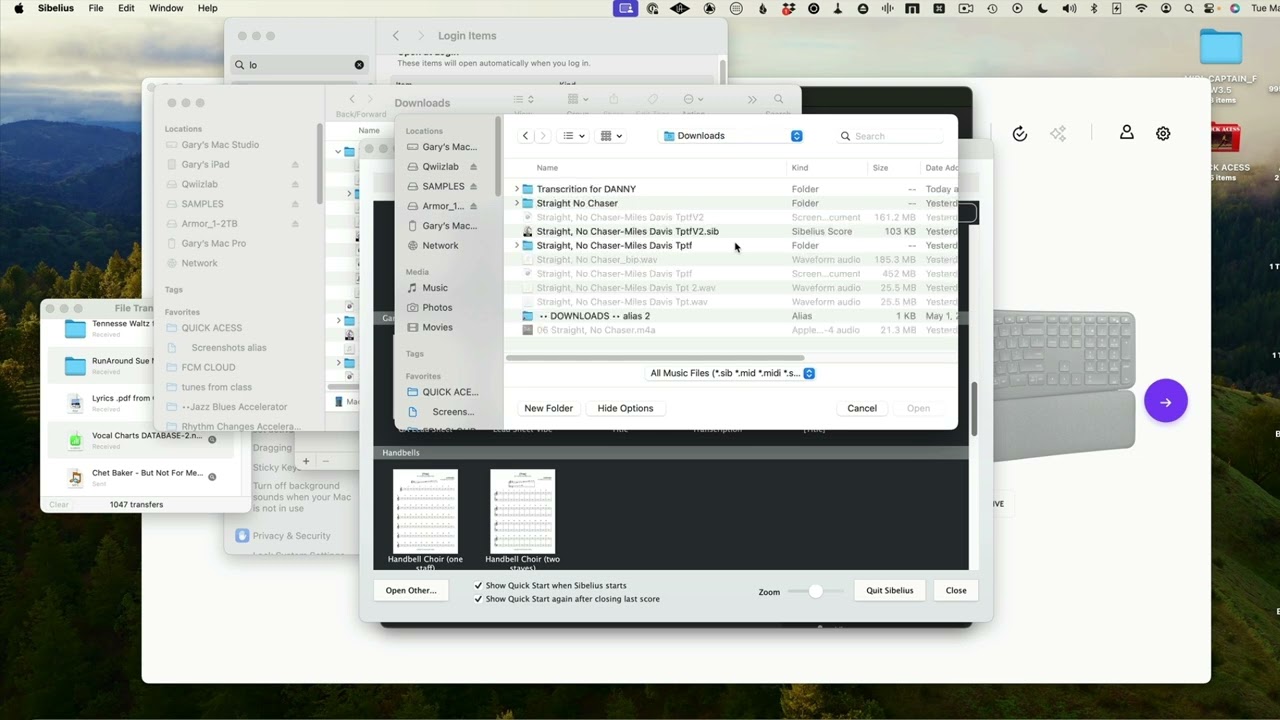Screen dimensions: 1280x720
Task: Open the File menu
Action: click(x=96, y=8)
